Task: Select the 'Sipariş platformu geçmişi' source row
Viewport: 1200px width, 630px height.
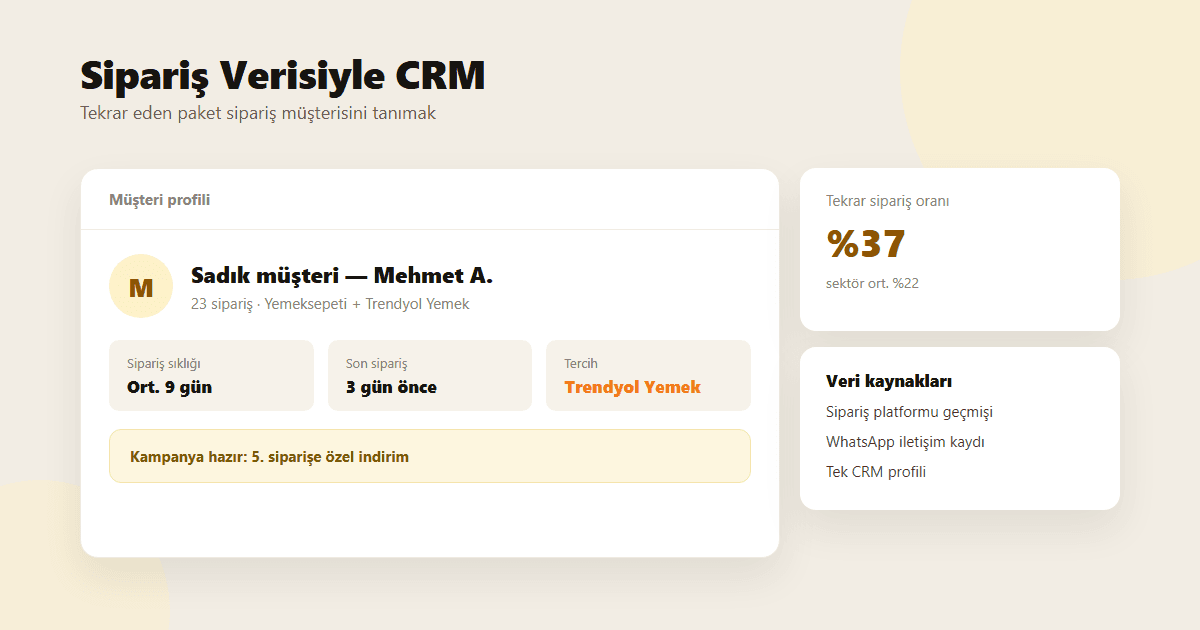Action: pos(910,412)
